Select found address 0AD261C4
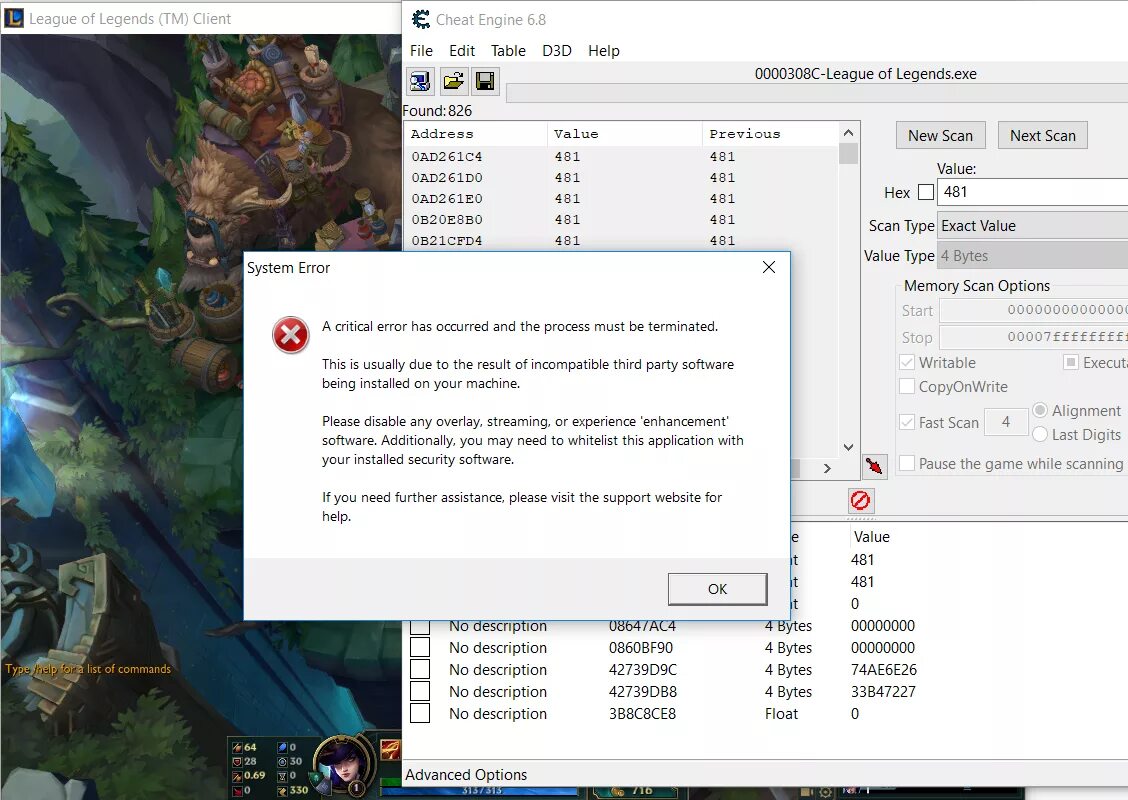The image size is (1128, 800). pyautogui.click(x=622, y=156)
